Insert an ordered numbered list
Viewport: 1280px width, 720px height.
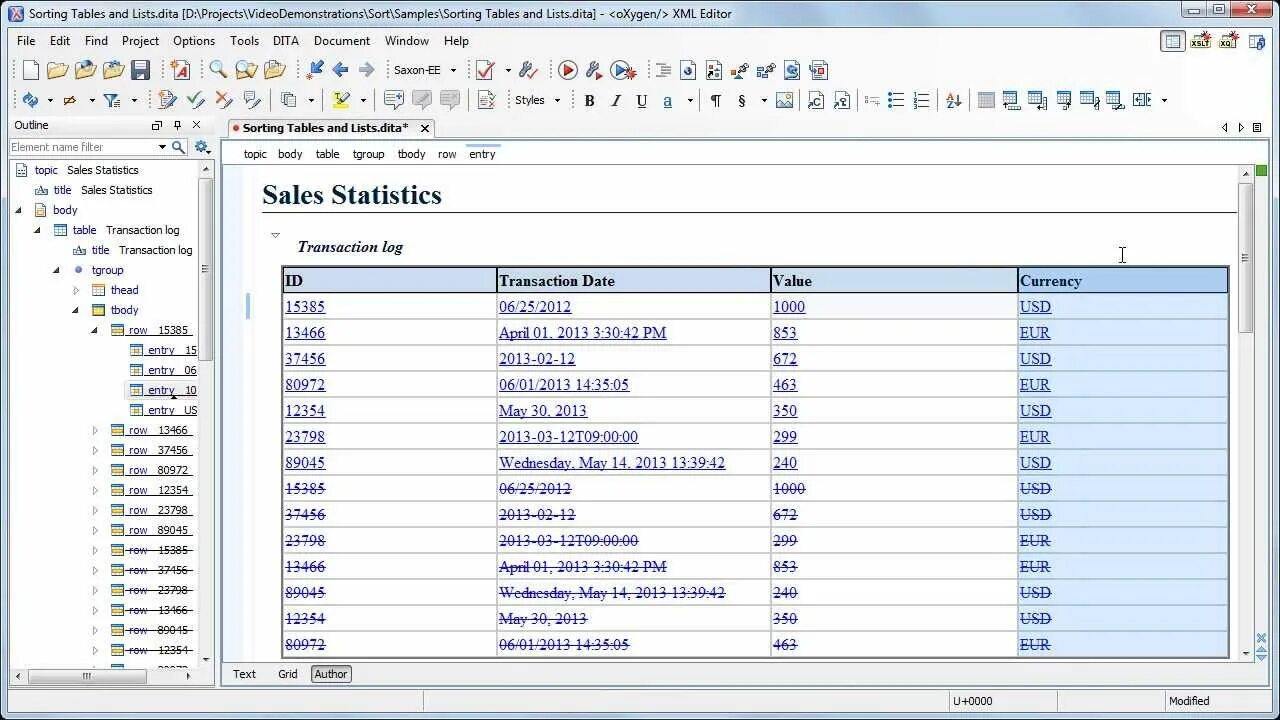(x=922, y=100)
